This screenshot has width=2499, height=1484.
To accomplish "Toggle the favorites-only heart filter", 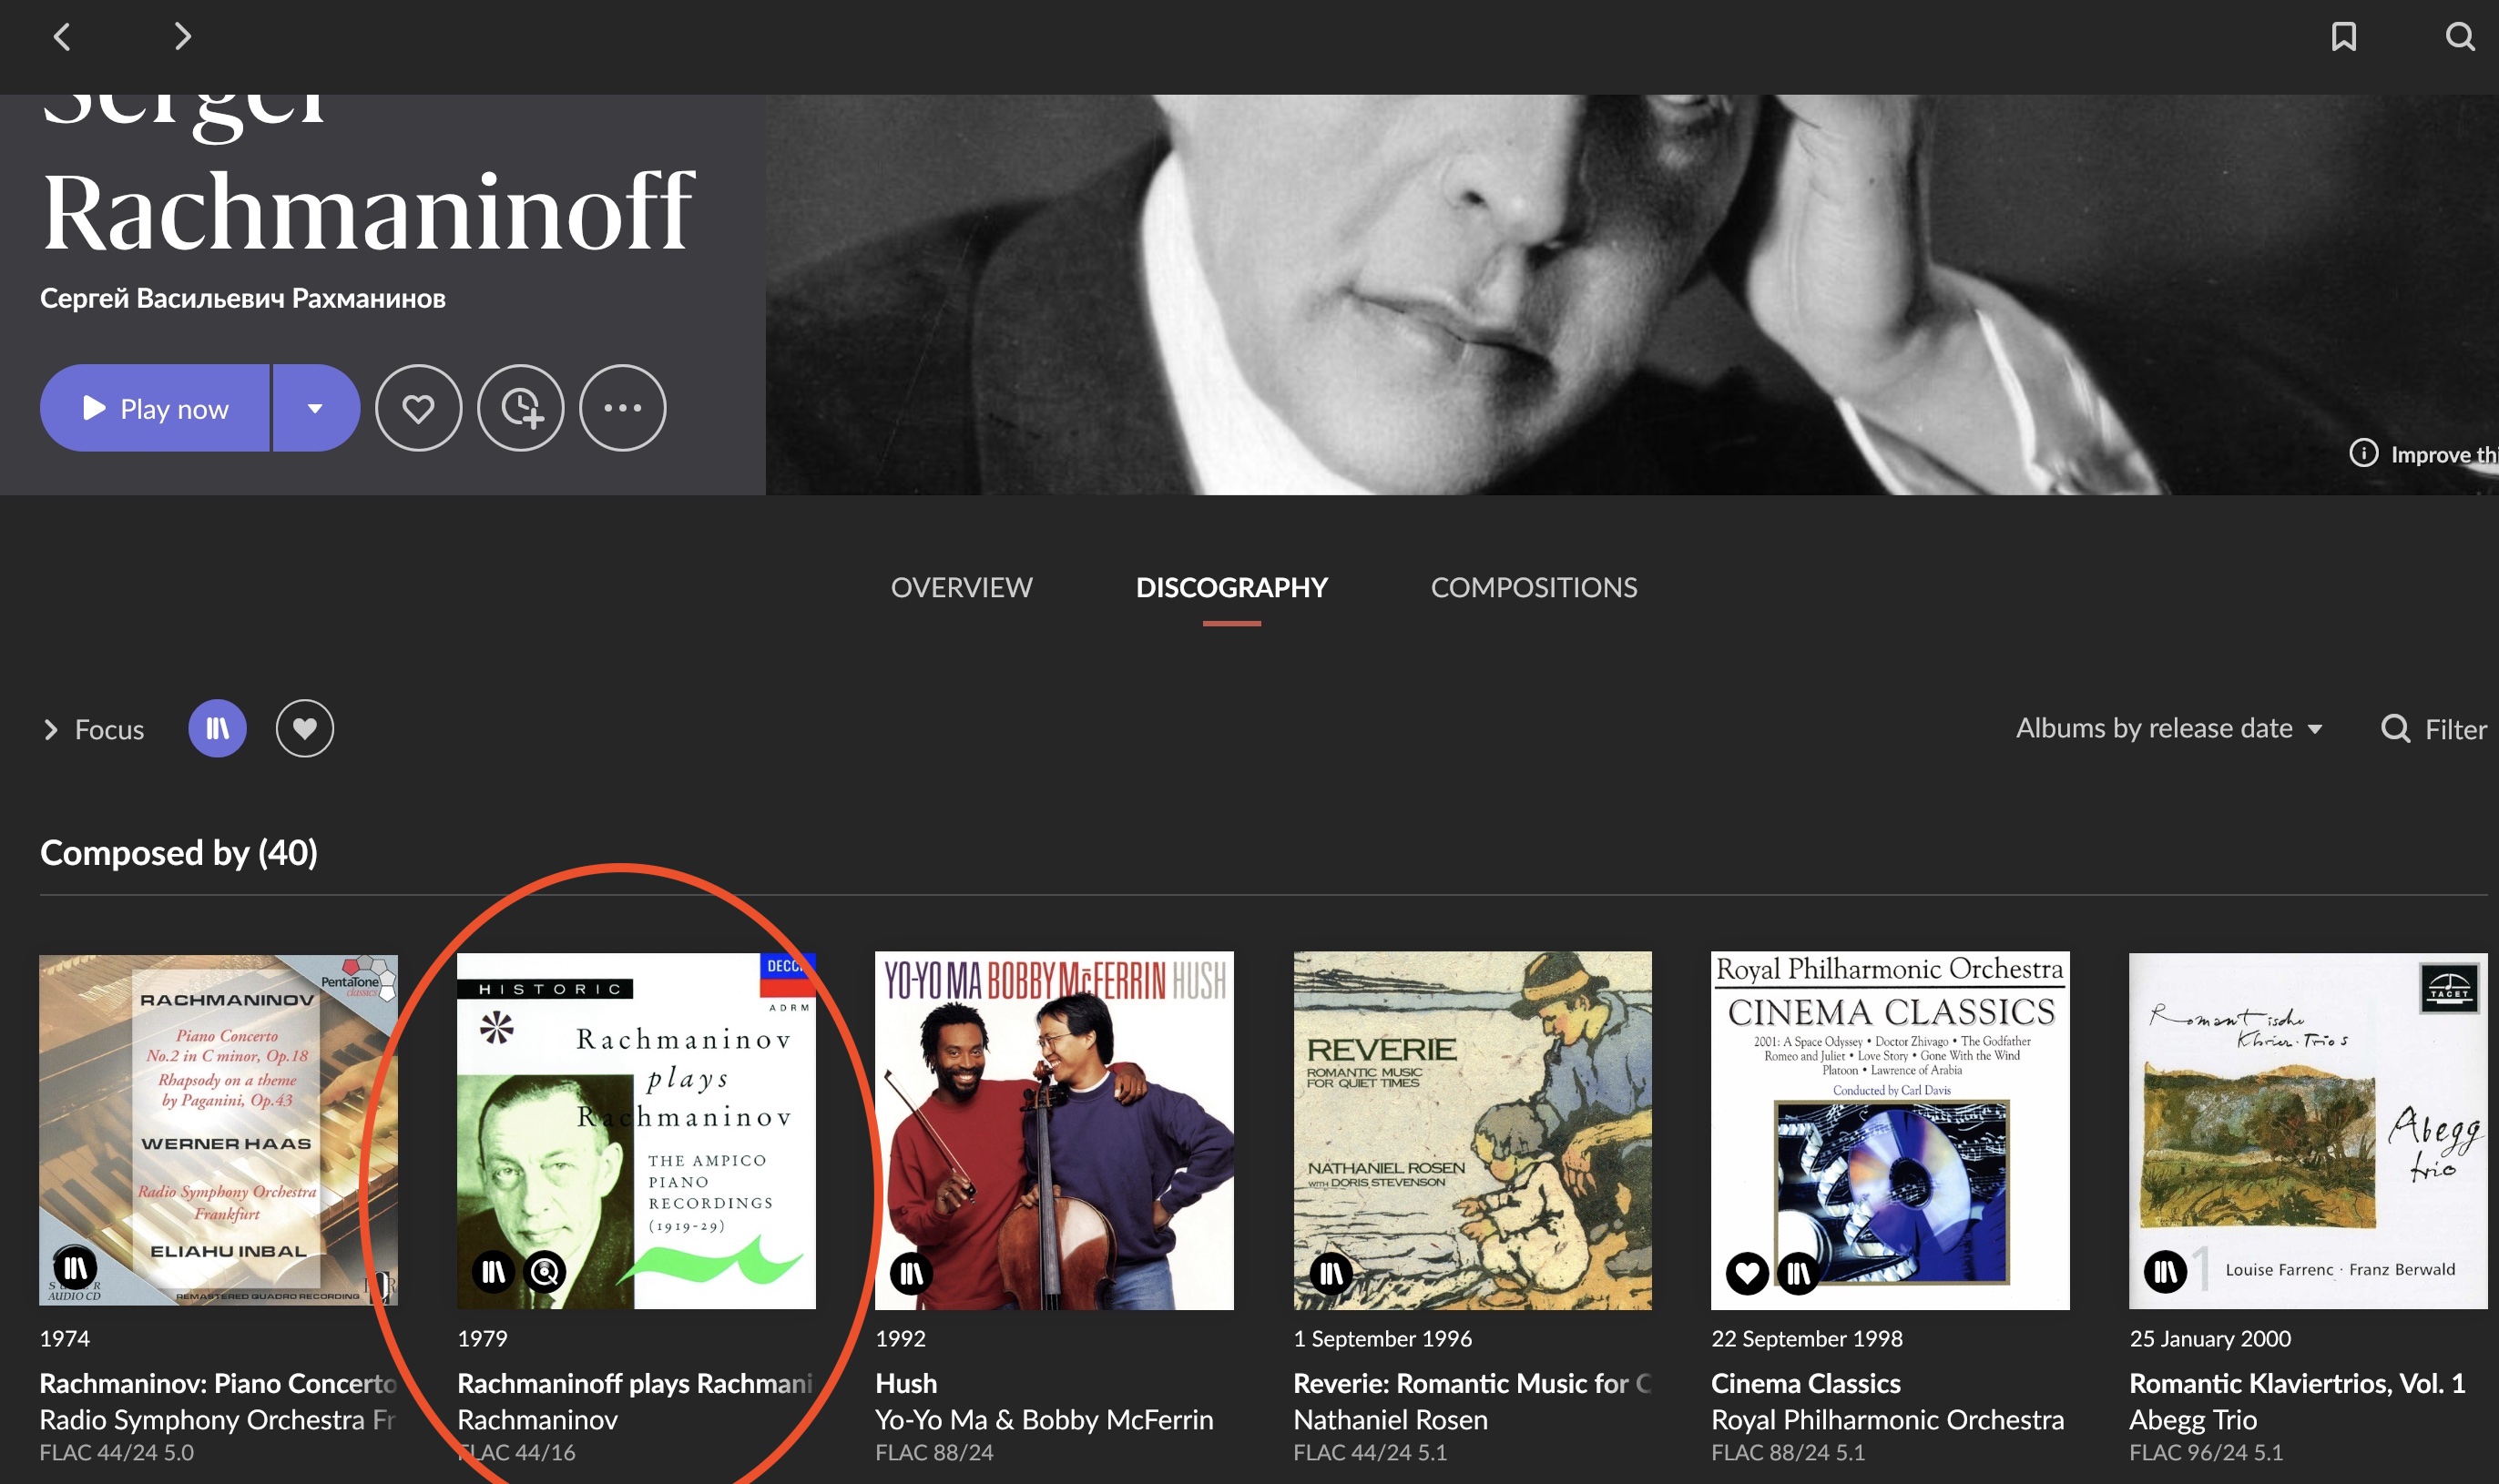I will click(304, 728).
